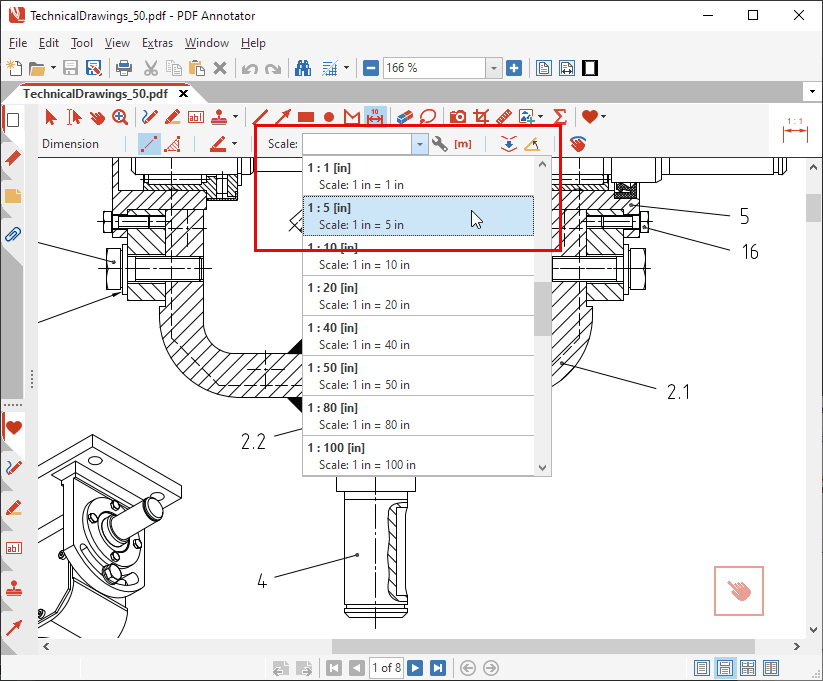Expand the zoom level dropdown
Viewport: 823px width, 681px height.
click(493, 68)
